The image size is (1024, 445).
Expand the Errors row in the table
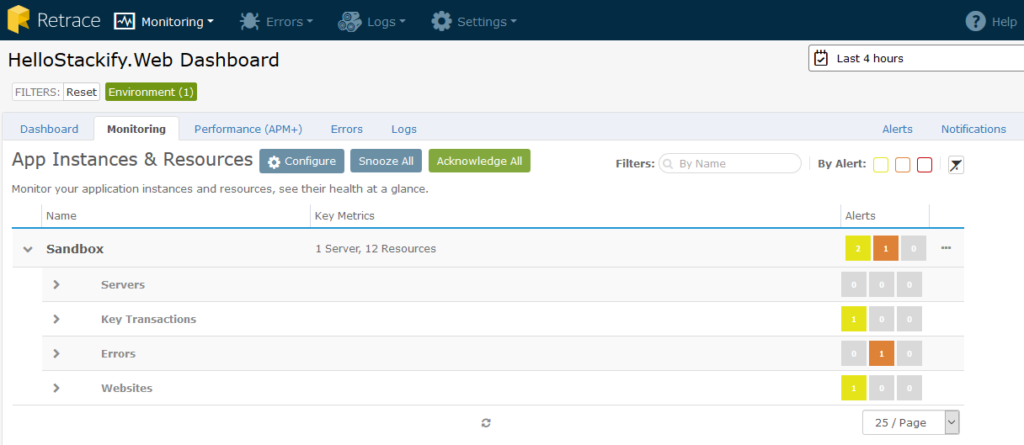tap(56, 354)
